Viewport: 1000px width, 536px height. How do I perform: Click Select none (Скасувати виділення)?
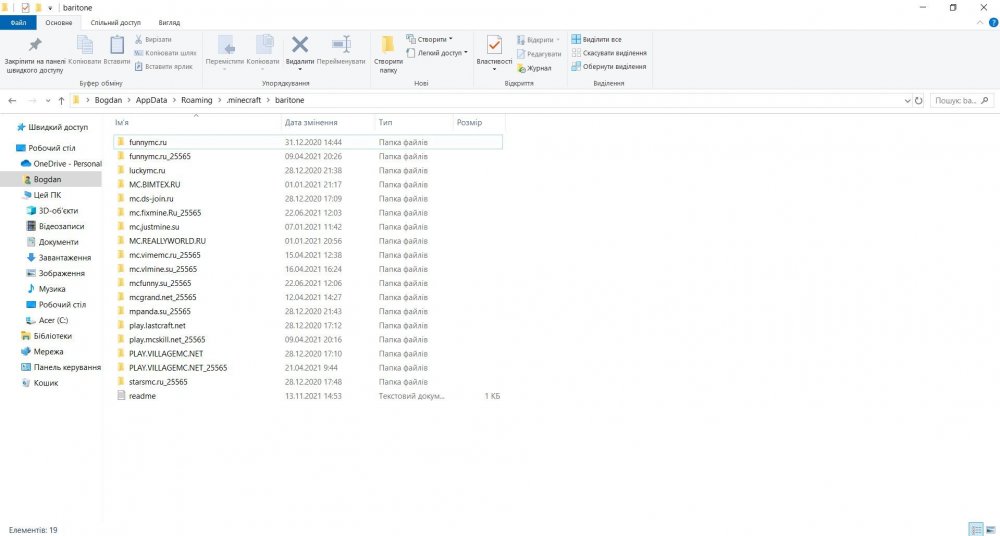coord(609,53)
